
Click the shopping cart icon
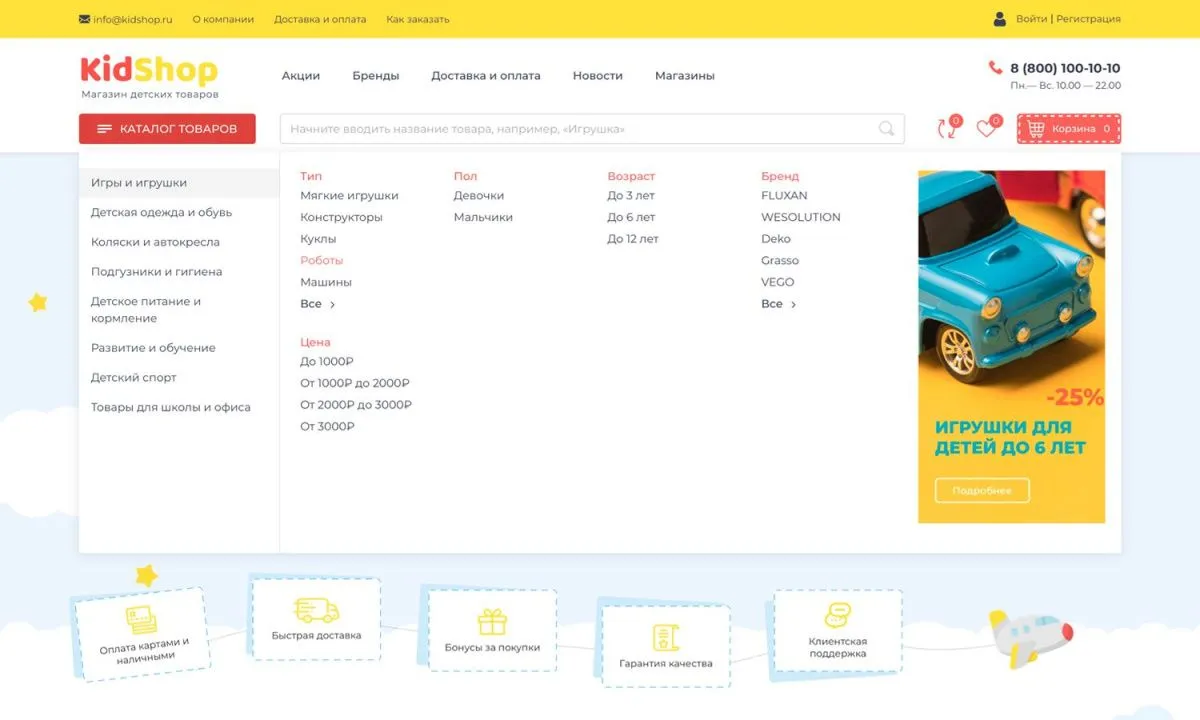(1035, 129)
